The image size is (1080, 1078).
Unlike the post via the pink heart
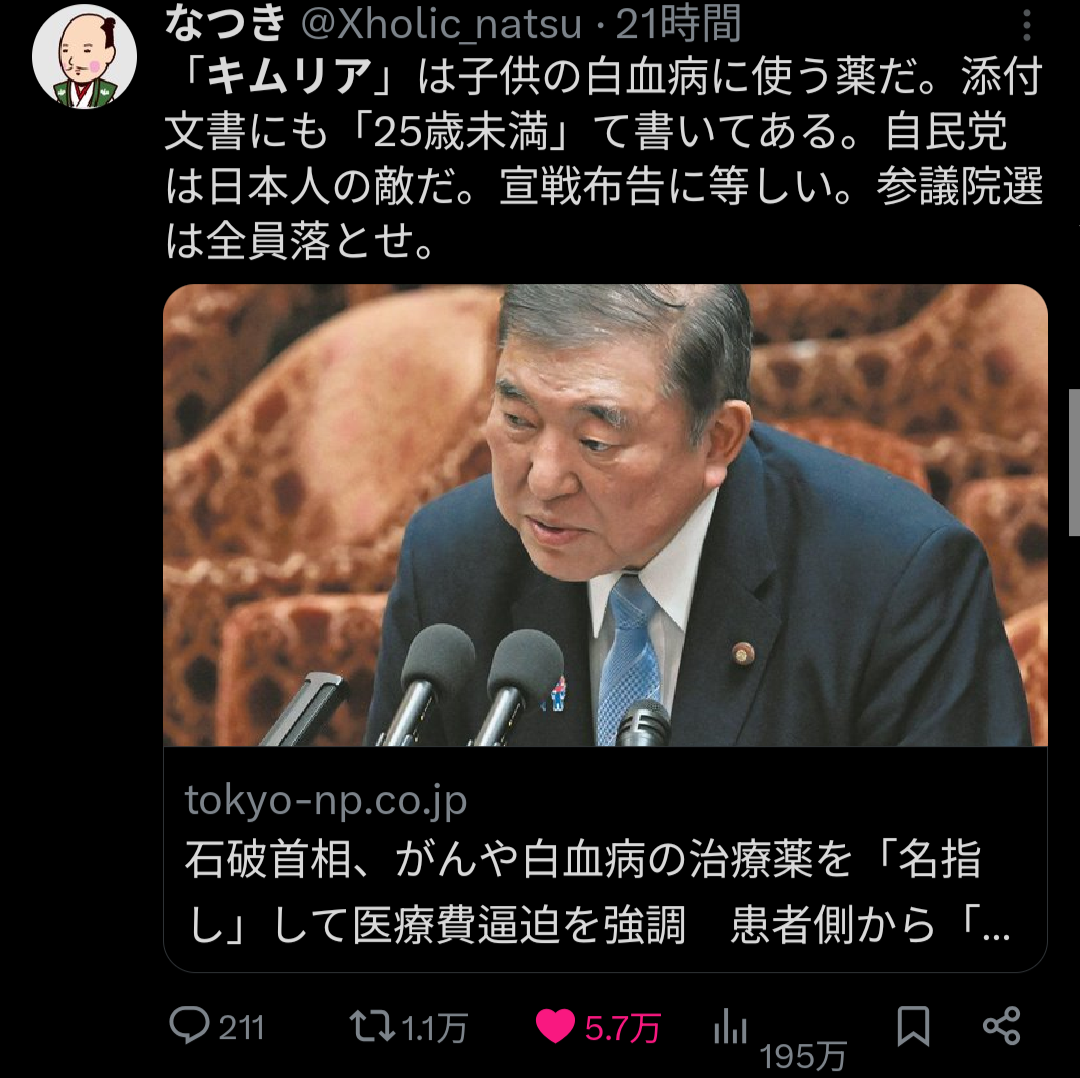555,1026
